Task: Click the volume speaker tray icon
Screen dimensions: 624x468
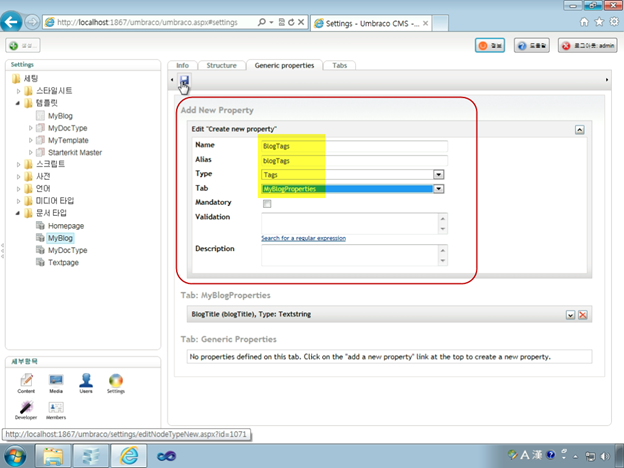Action: click(605, 456)
